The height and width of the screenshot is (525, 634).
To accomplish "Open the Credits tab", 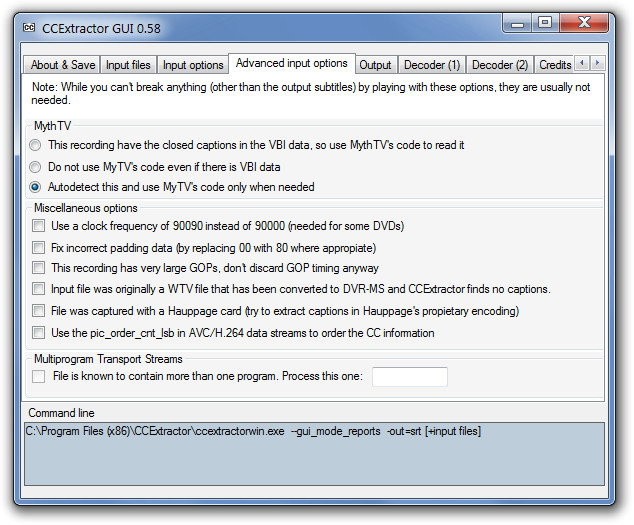I will click(554, 65).
